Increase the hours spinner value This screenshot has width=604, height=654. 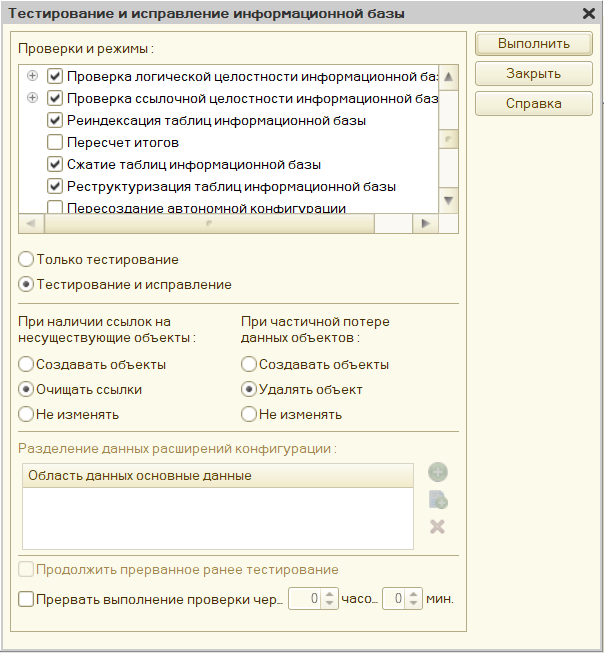(330, 595)
